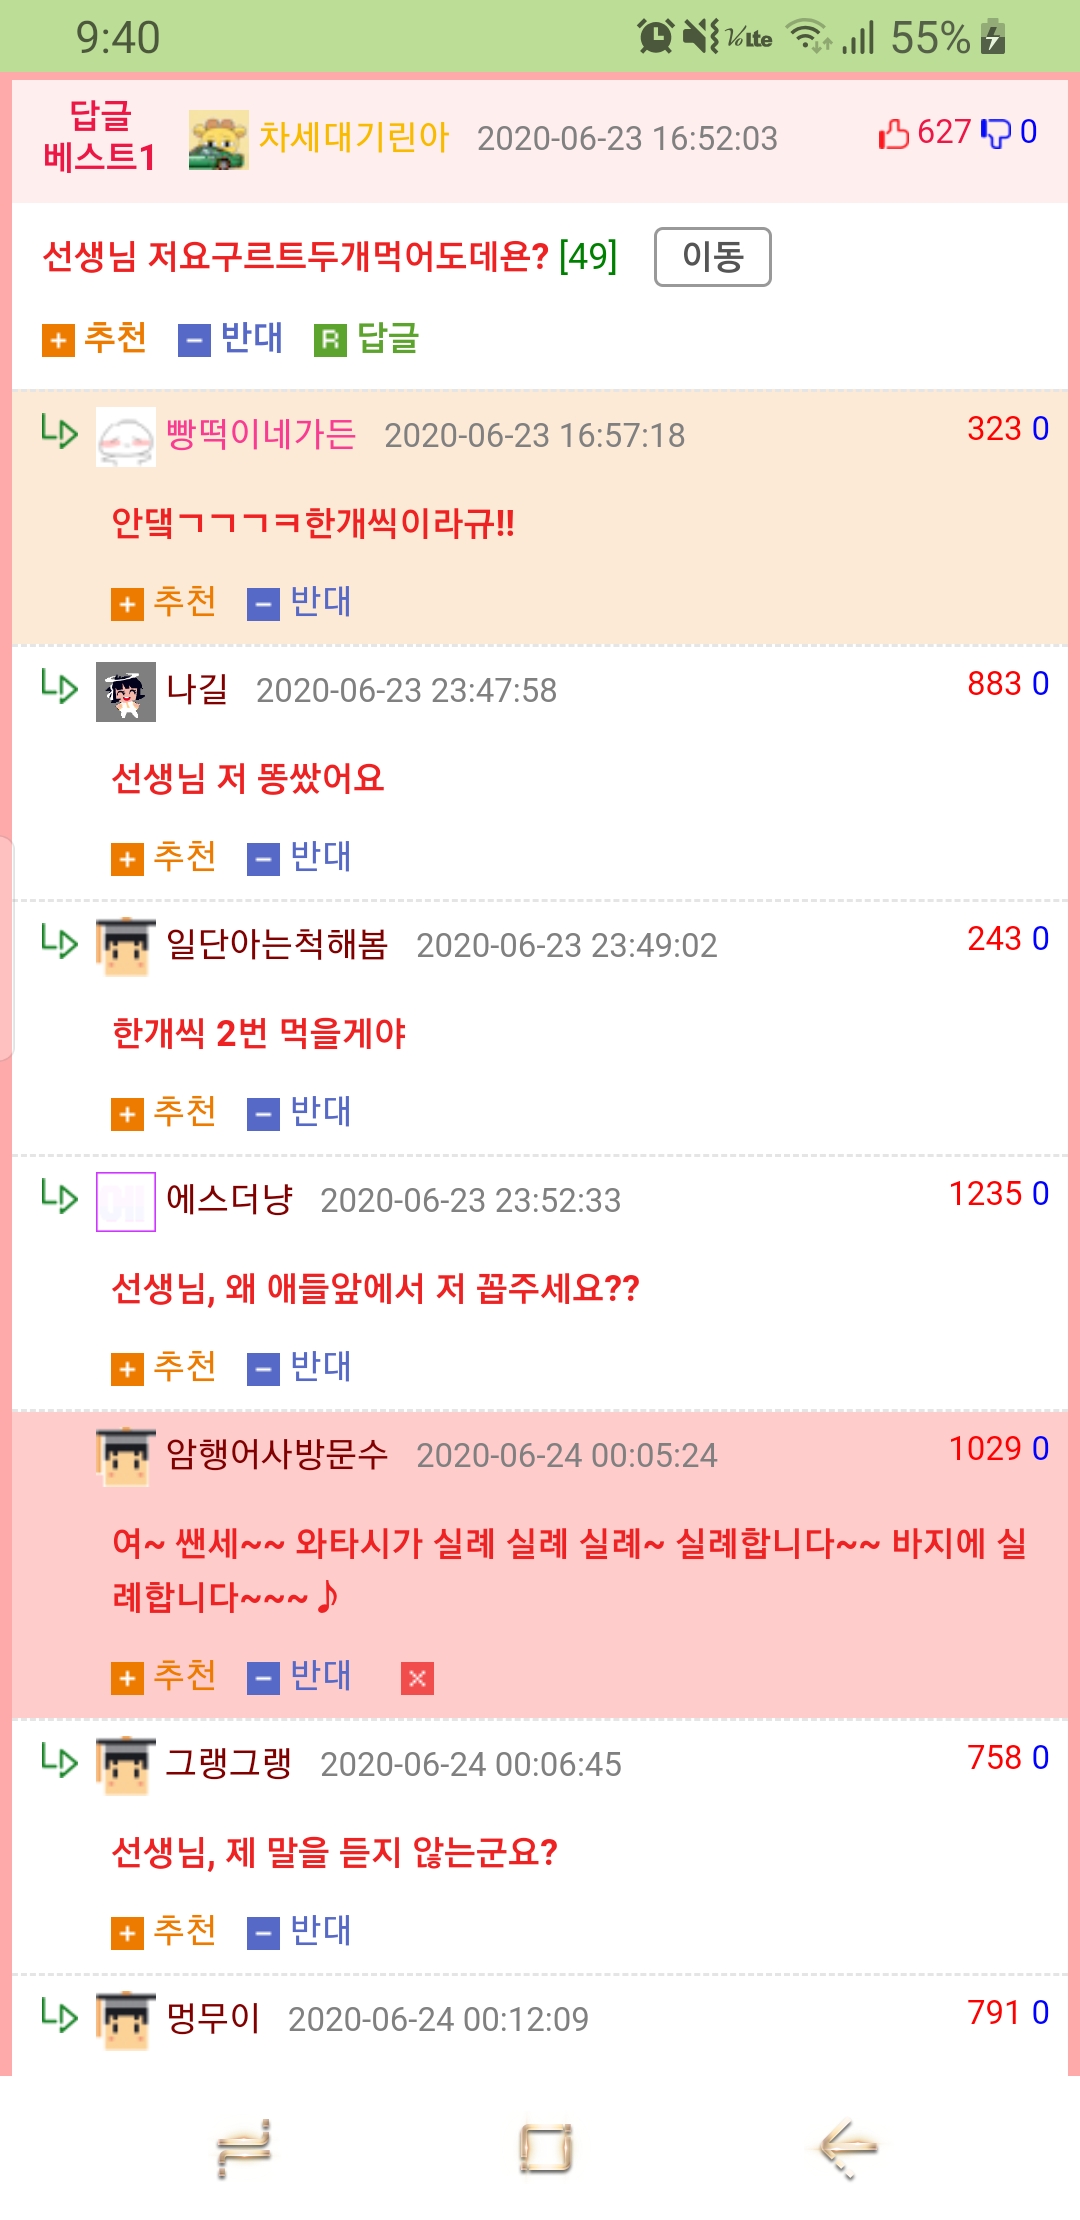Open recent apps navigation icon
This screenshot has width=1080, height=2220.
pyautogui.click(x=244, y=2148)
